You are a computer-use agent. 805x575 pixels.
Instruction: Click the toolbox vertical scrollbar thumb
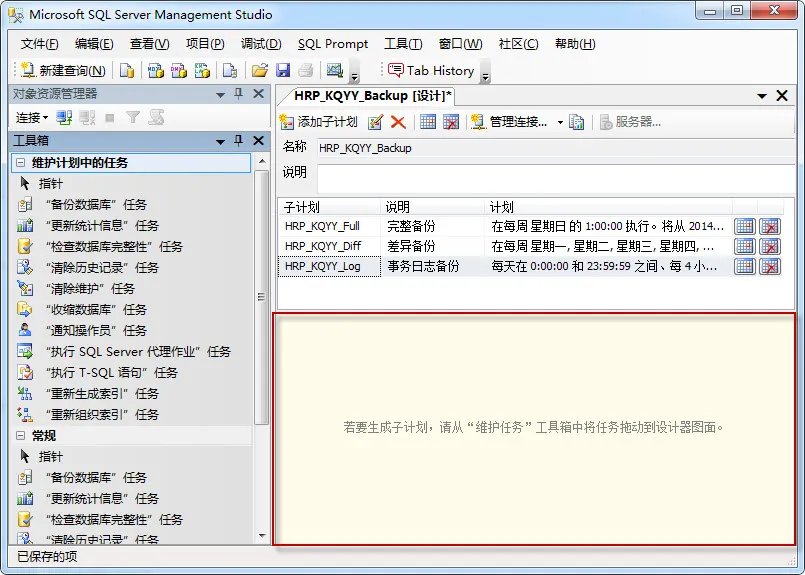[262, 297]
